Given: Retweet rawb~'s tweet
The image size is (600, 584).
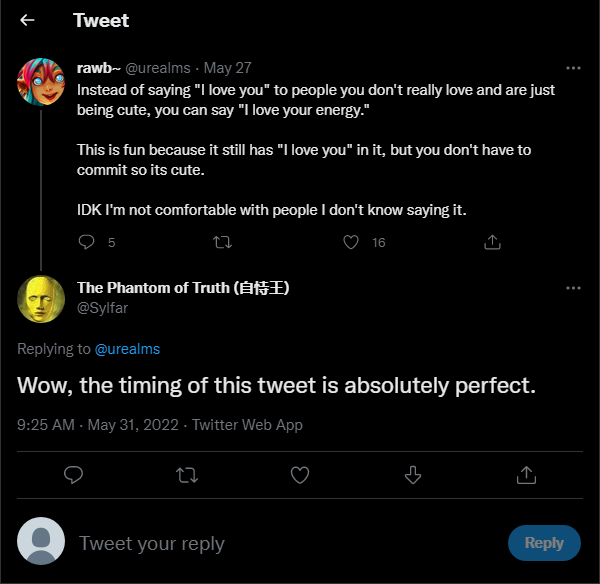Looking at the screenshot, I should [222, 242].
